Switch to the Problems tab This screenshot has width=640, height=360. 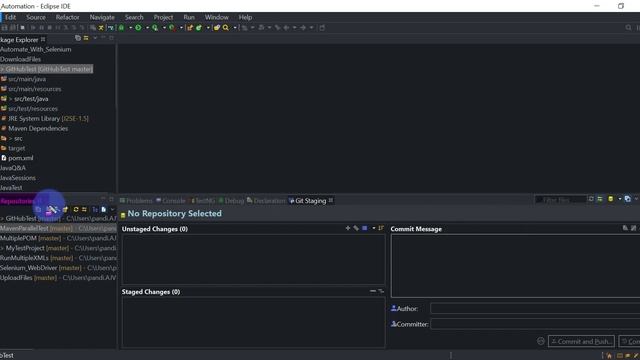coord(136,201)
